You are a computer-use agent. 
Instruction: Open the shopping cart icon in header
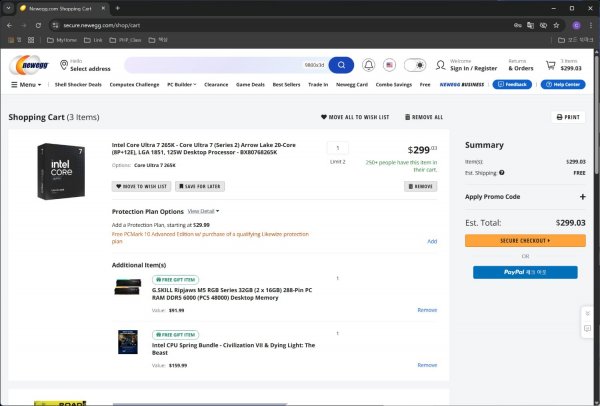coord(551,65)
